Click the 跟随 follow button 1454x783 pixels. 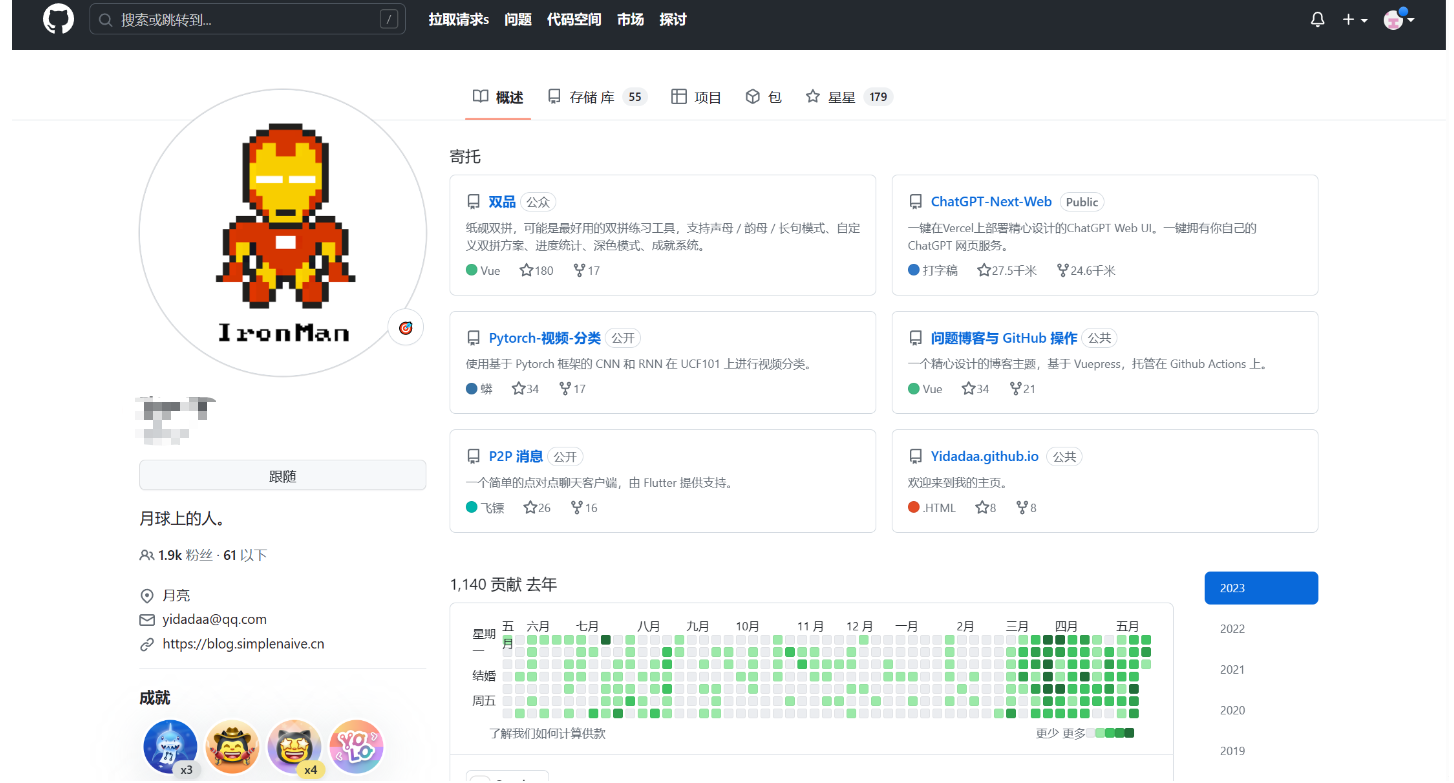283,476
